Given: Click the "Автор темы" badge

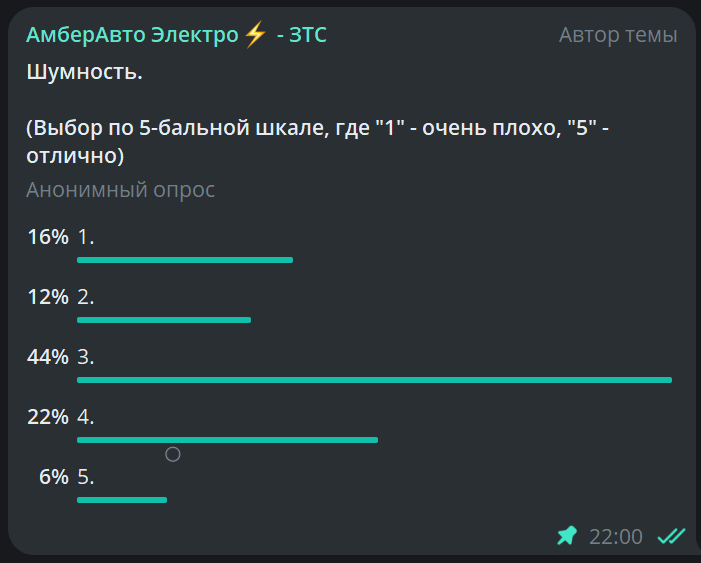Looking at the screenshot, I should pos(618,35).
